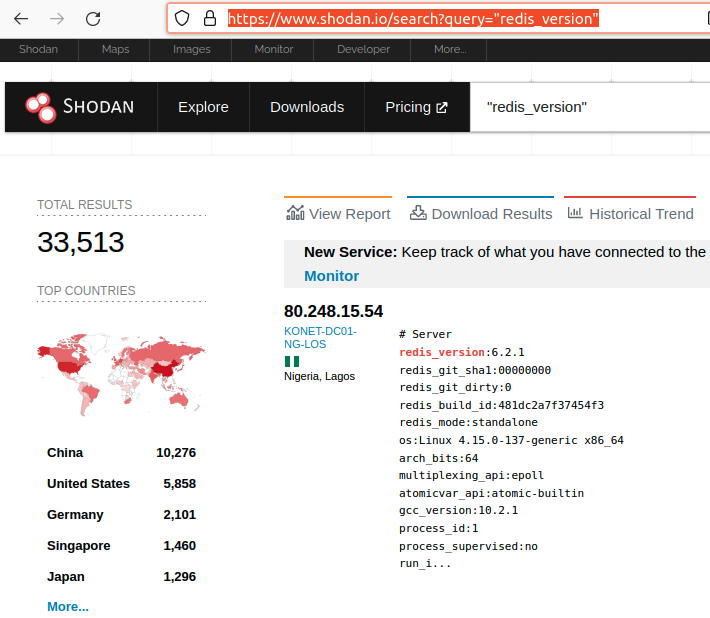Open the Pricing navigation link
Screen dimensions: 710x618
tap(417, 107)
